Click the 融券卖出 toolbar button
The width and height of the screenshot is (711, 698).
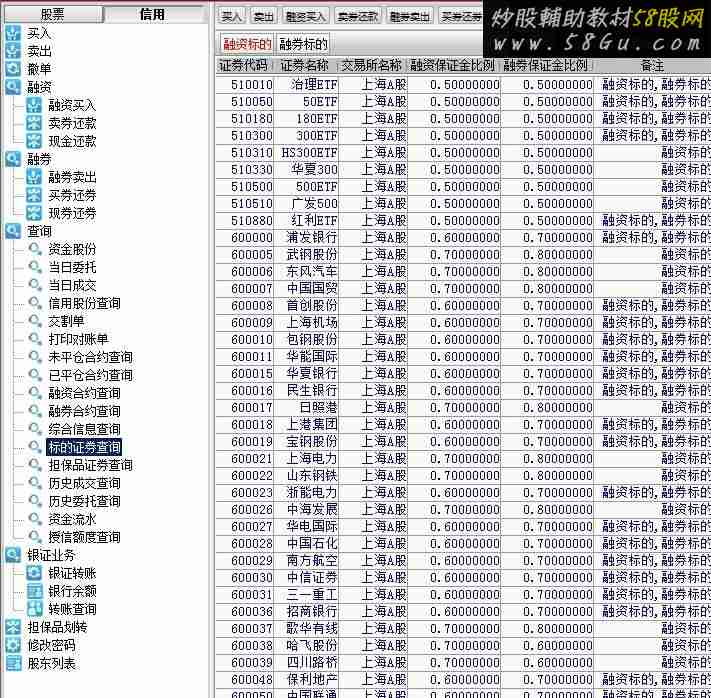410,17
